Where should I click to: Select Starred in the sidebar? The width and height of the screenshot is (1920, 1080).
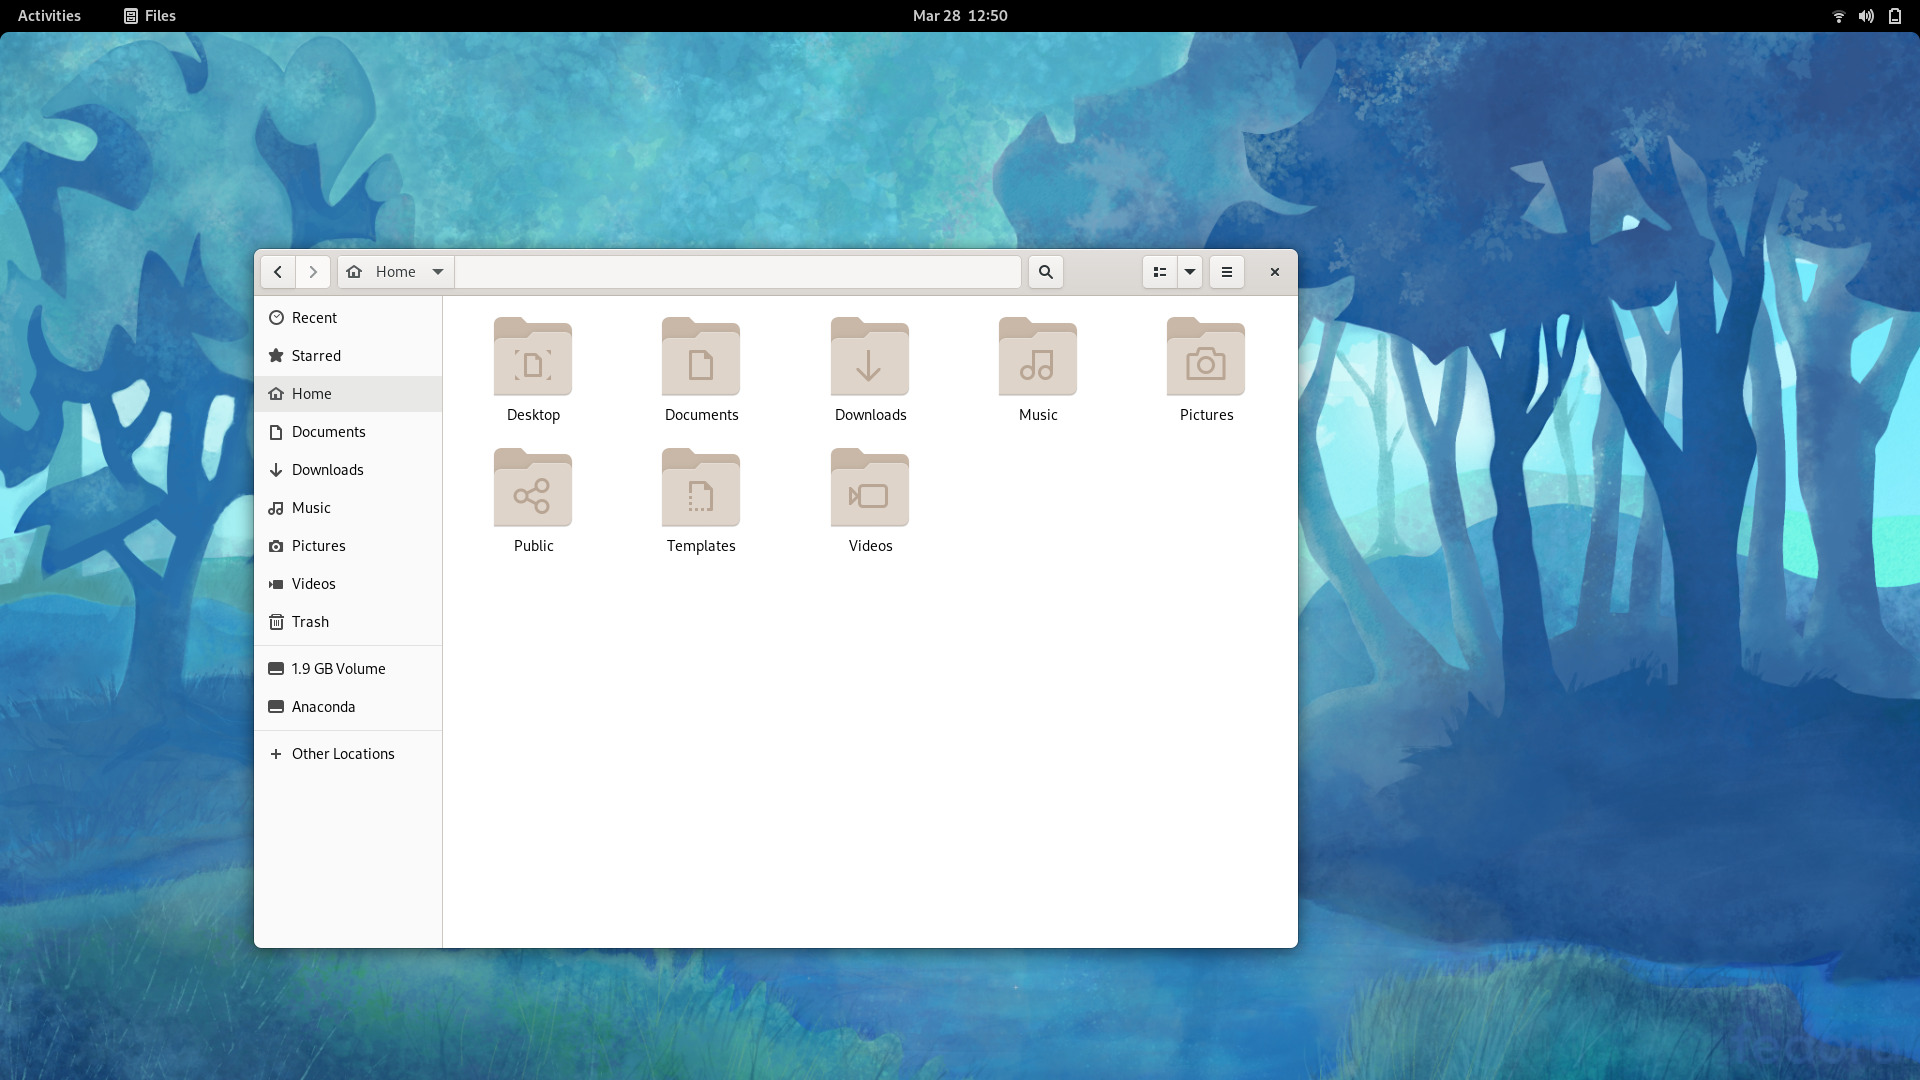[316, 356]
